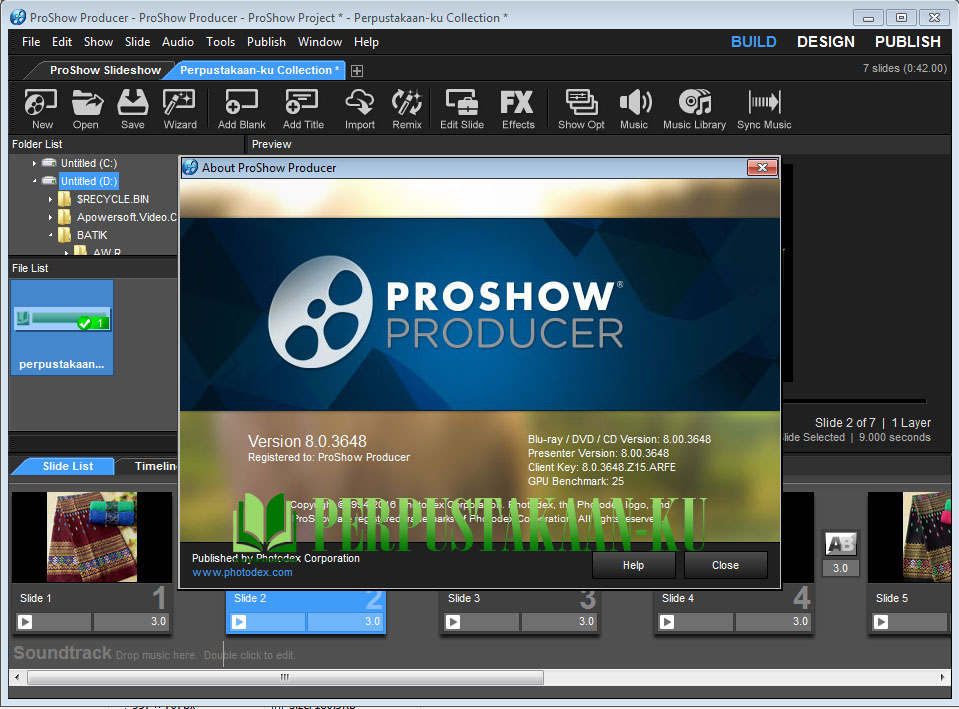Viewport: 959px width, 709px height.
Task: Expand the Untitled (C:) drive
Action: coord(34,163)
